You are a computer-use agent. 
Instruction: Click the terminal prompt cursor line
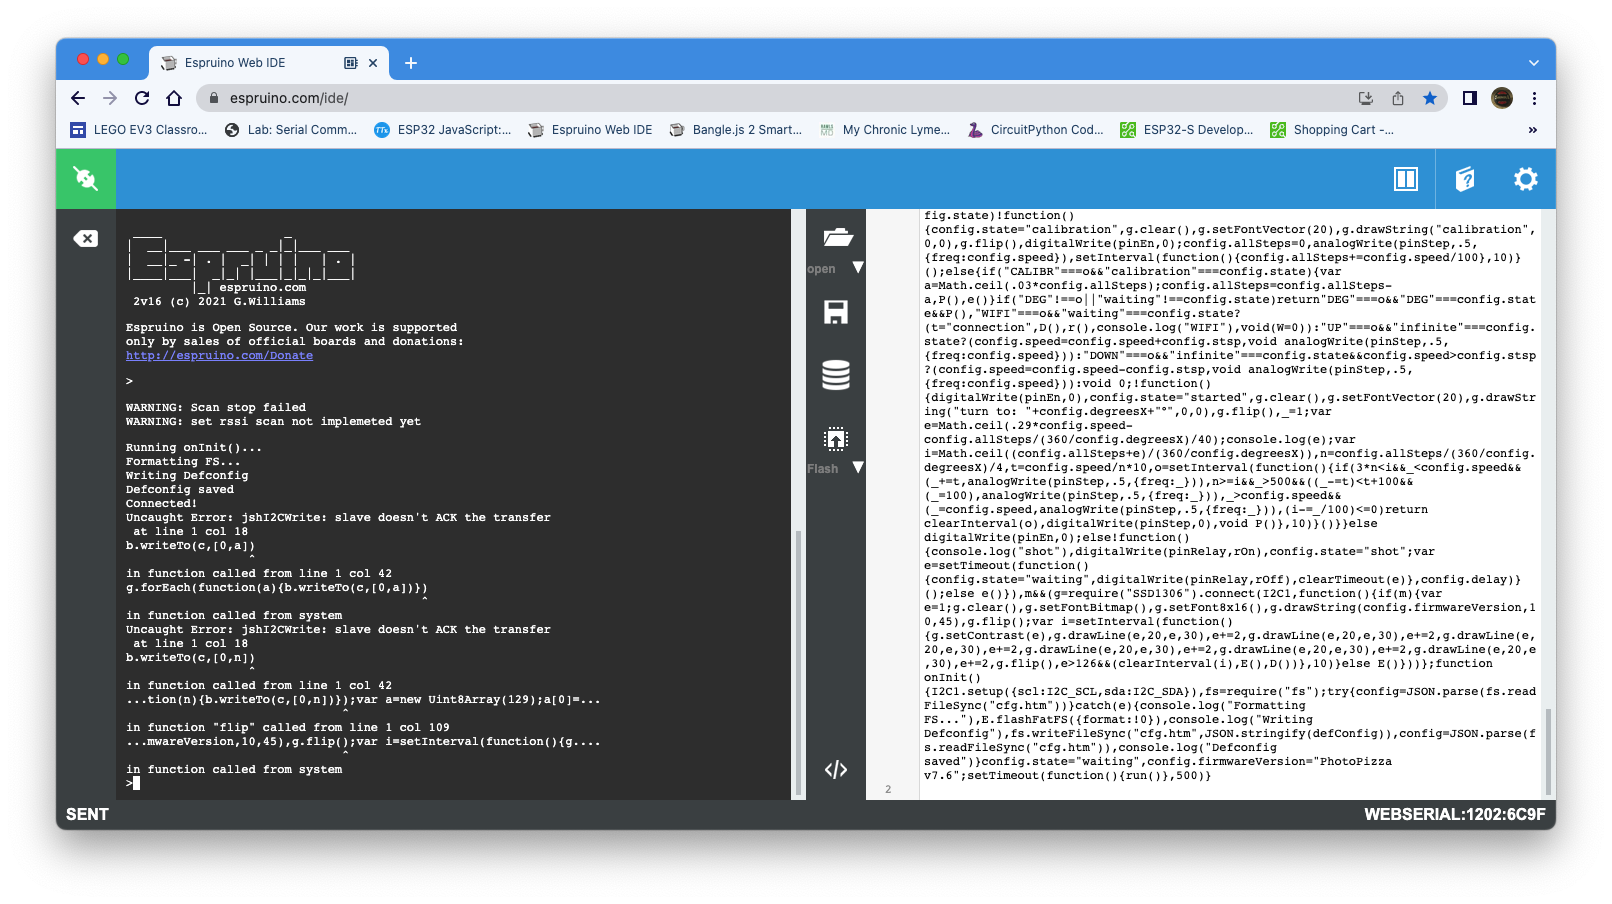[133, 784]
